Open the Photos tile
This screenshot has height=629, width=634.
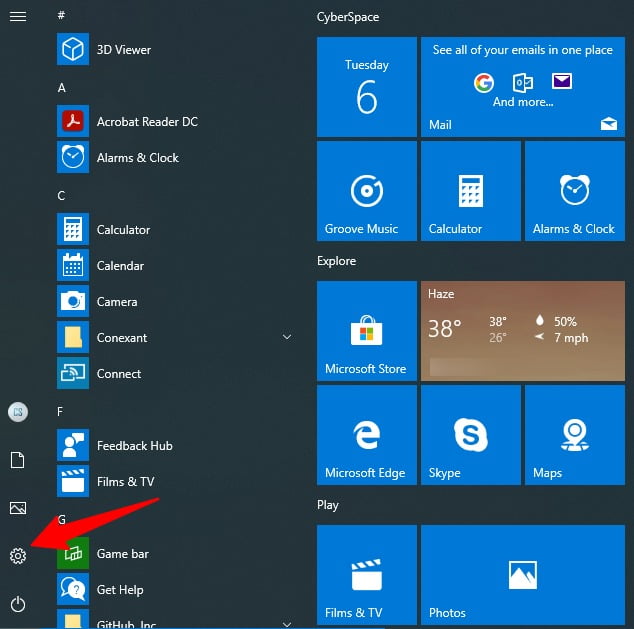point(523,575)
